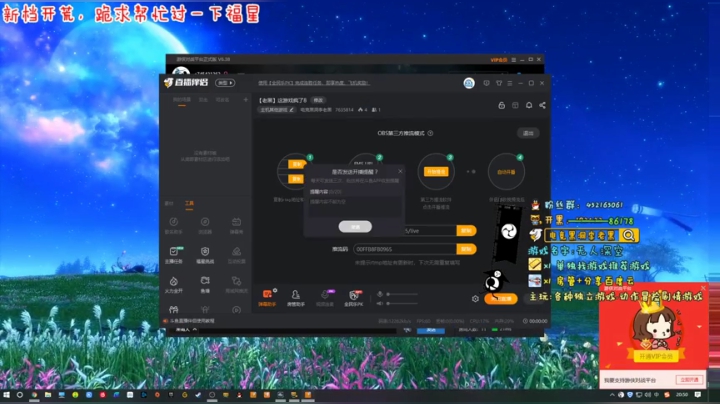Screen dimensions: 720x404
Task: Toggle the lock icon in the room header
Action: [501, 105]
